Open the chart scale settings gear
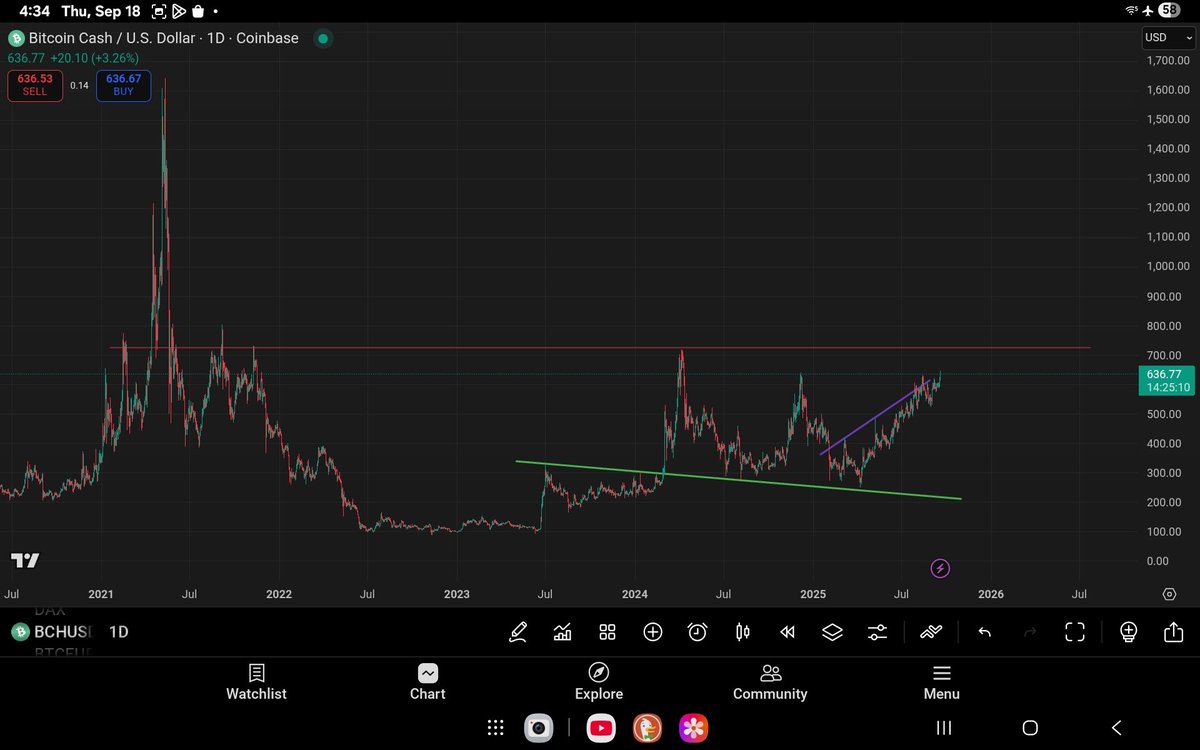This screenshot has width=1200, height=750. point(1169,593)
